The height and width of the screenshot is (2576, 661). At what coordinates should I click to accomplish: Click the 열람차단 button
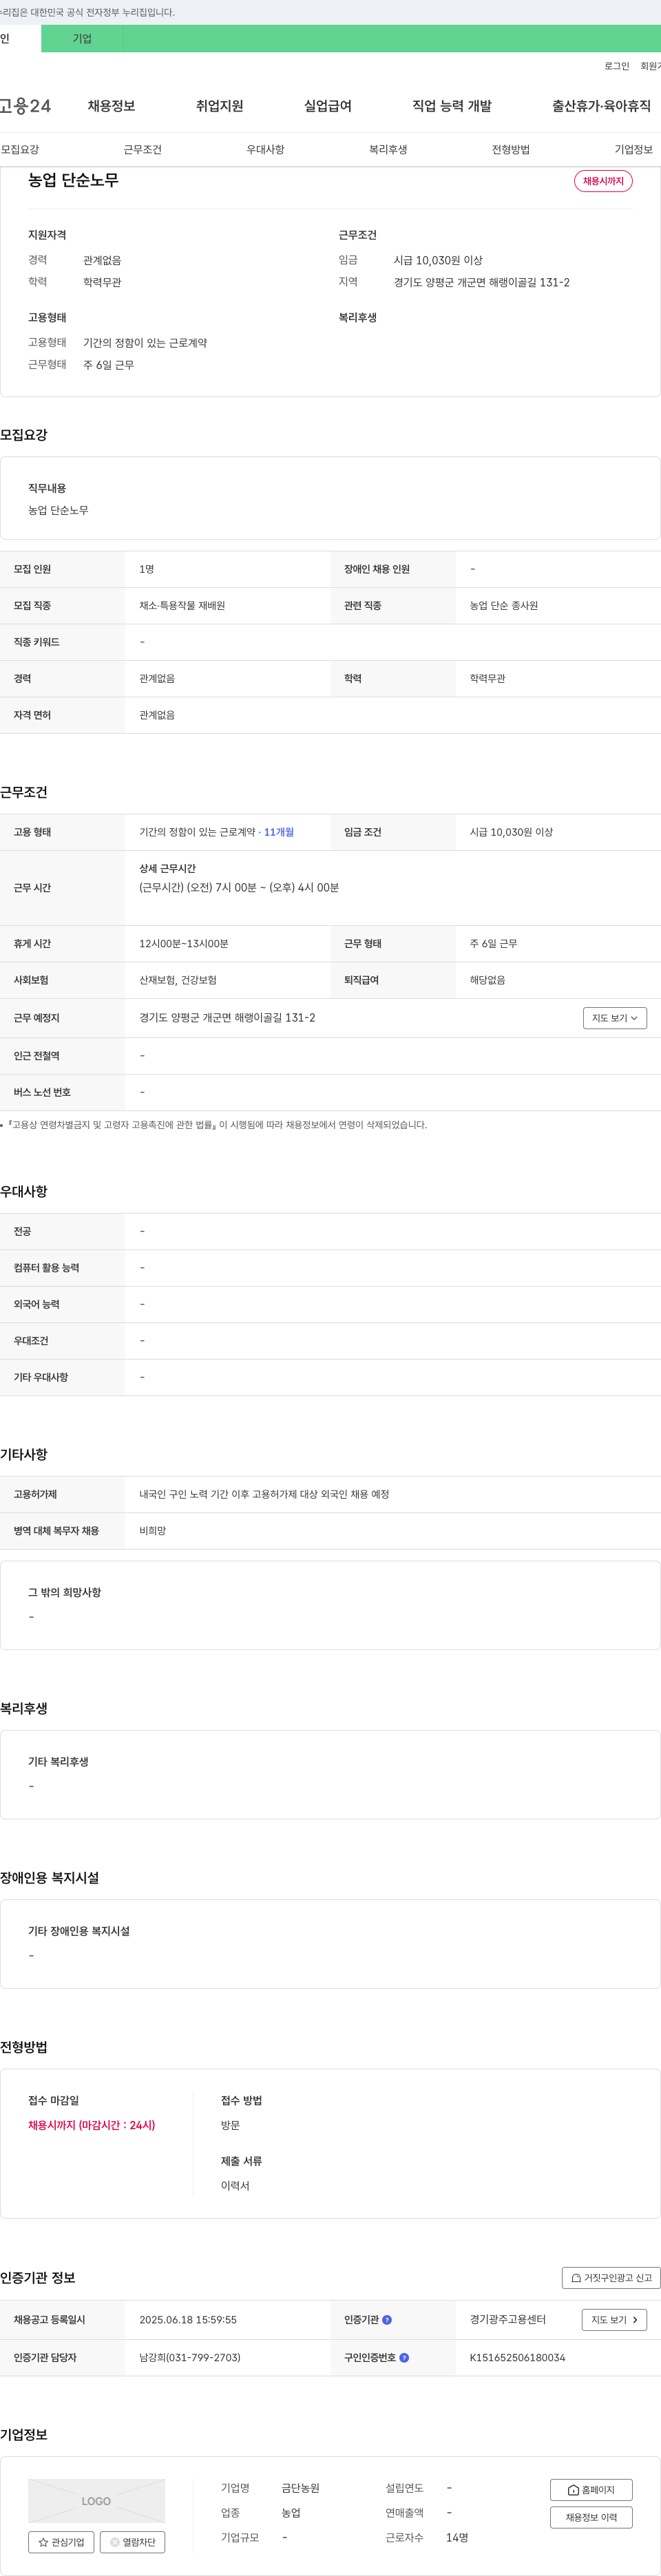coord(133,2542)
